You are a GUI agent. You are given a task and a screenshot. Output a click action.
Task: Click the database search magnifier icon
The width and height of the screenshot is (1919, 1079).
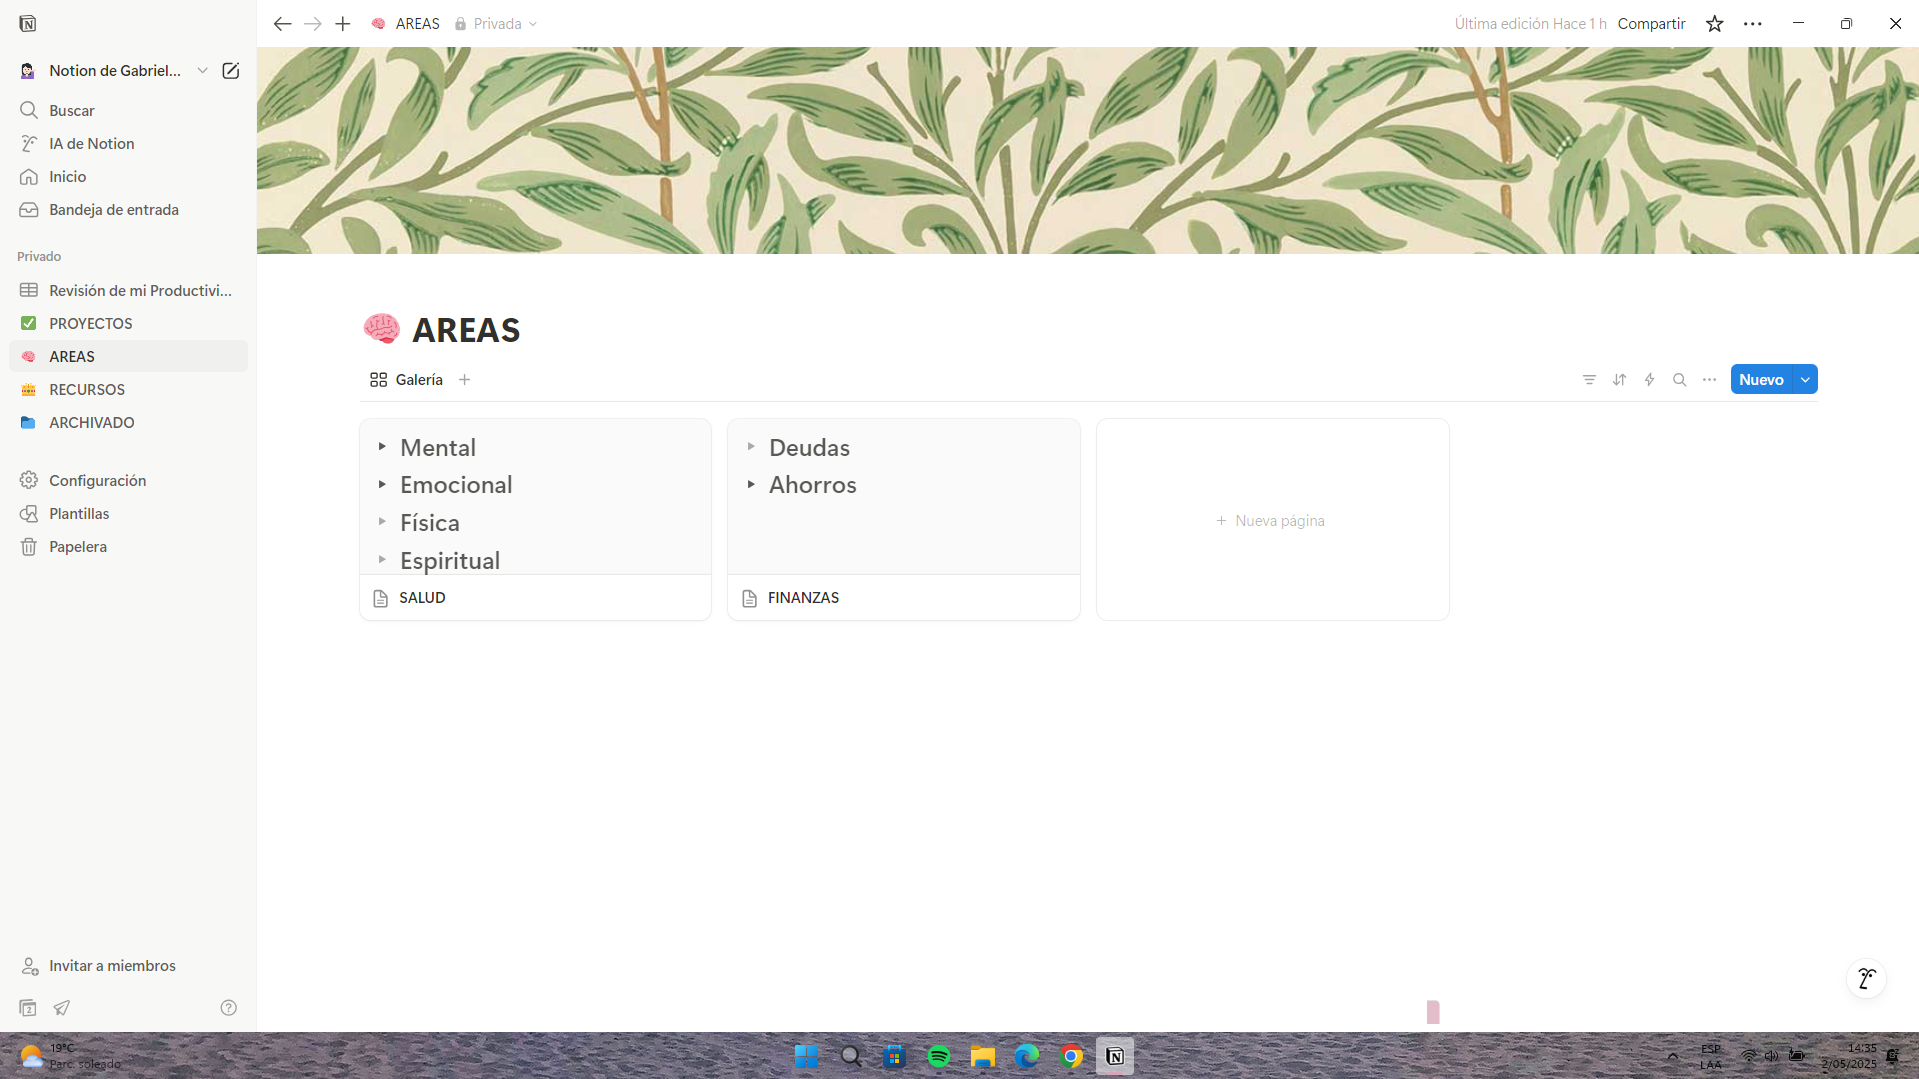[x=1679, y=380]
